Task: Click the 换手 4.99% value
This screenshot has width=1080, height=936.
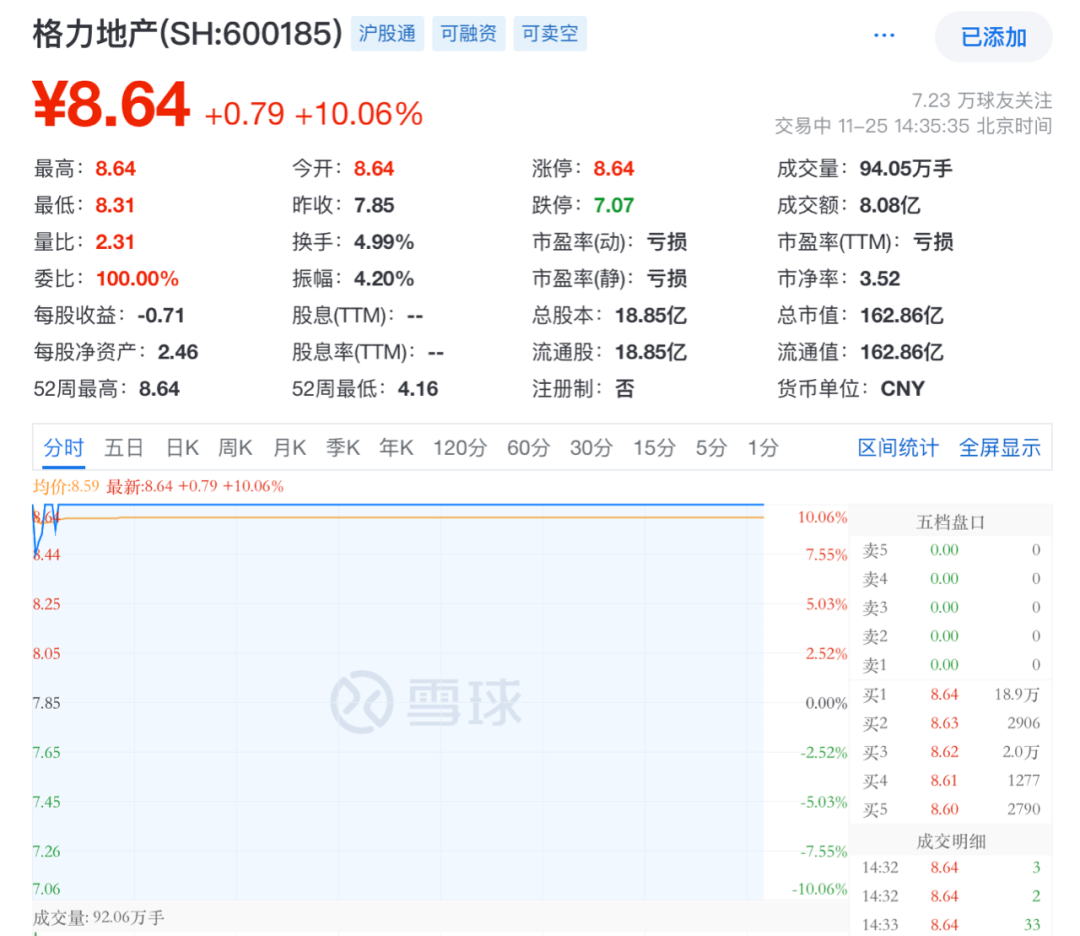Action: pos(384,242)
